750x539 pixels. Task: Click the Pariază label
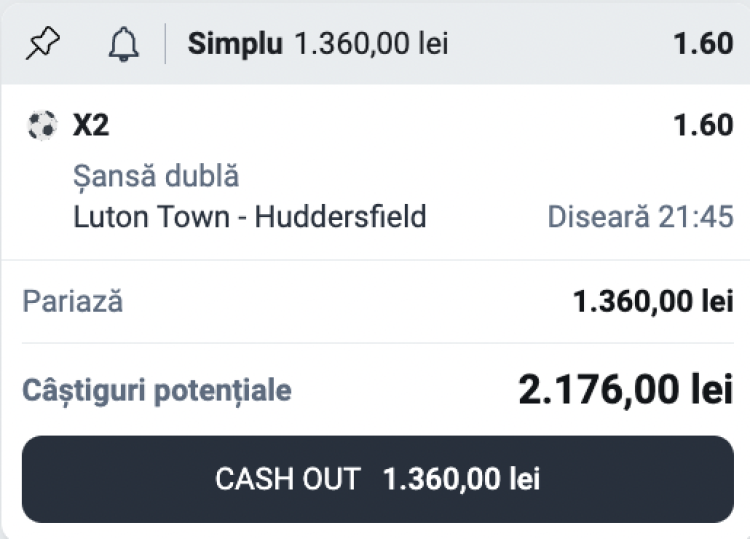(73, 301)
